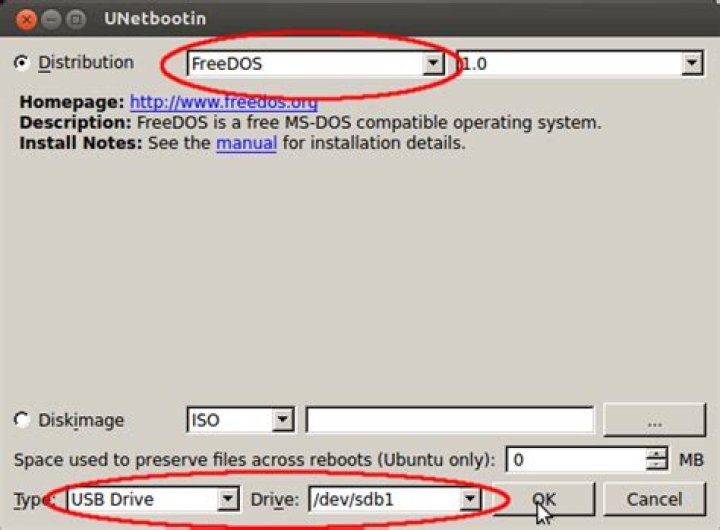720x530 pixels.
Task: Click the ... browse button for disk image
Action: pyautogui.click(x=654, y=420)
